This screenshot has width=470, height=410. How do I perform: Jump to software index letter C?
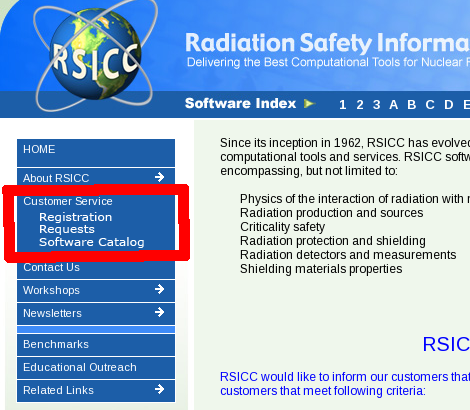(x=430, y=105)
